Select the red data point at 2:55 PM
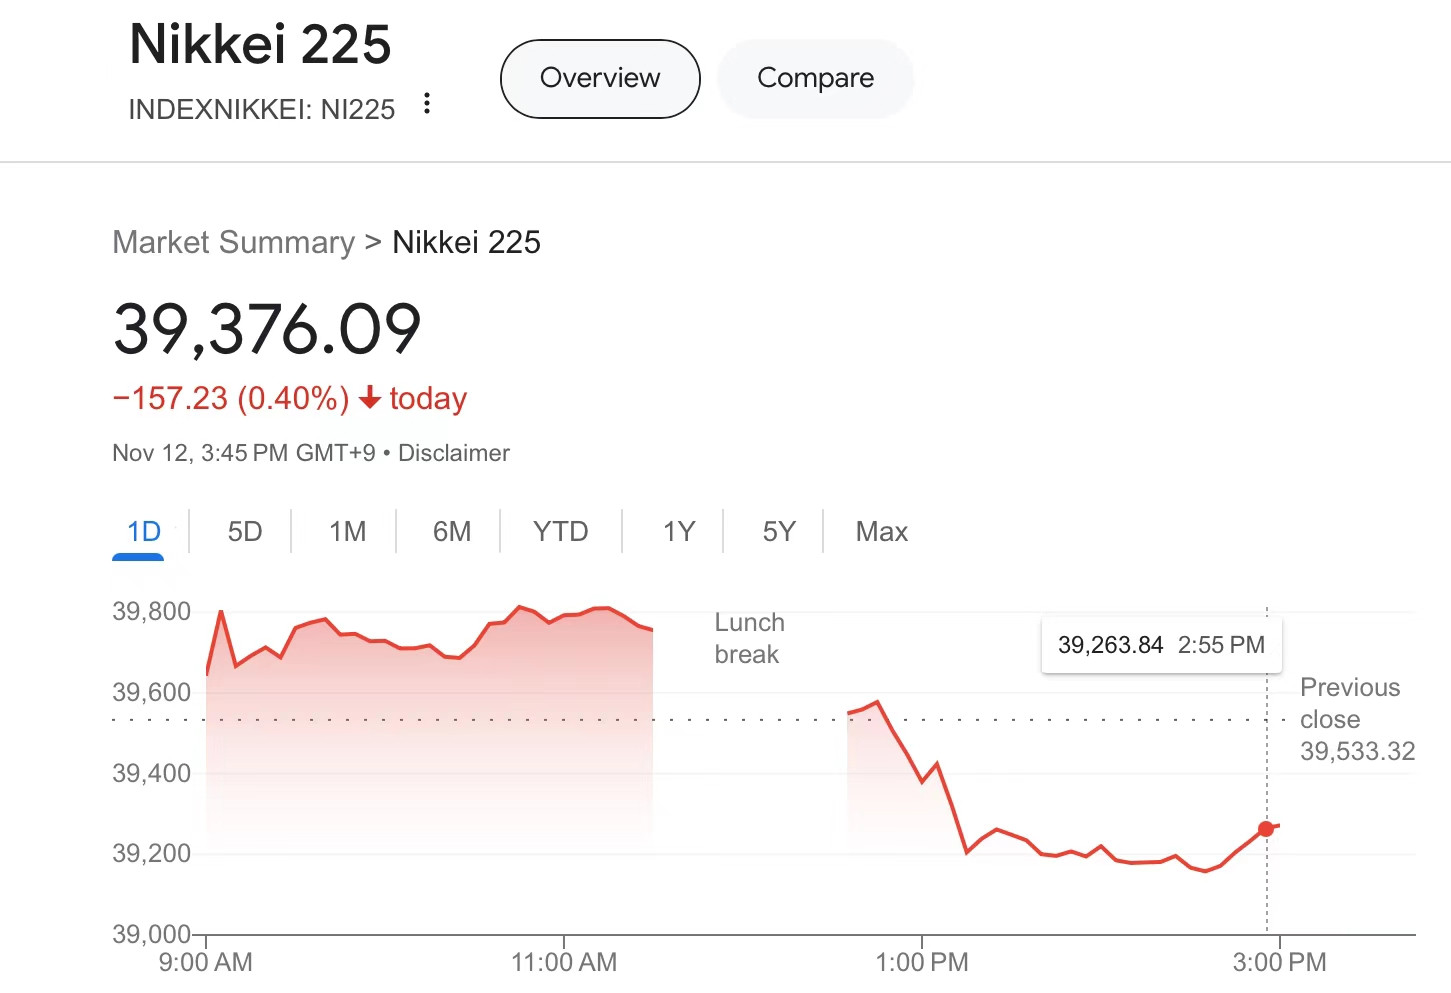Viewport: 1451px width, 993px height. click(1266, 828)
